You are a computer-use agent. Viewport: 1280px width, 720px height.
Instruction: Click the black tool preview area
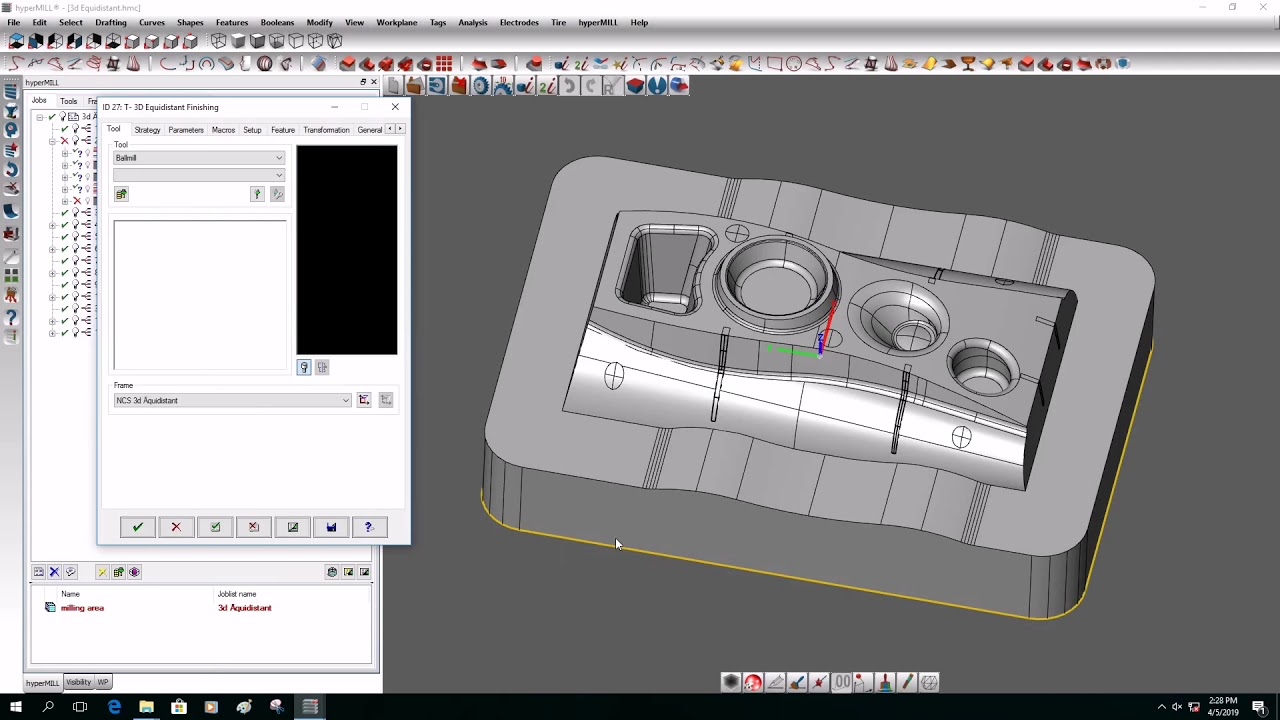(347, 250)
